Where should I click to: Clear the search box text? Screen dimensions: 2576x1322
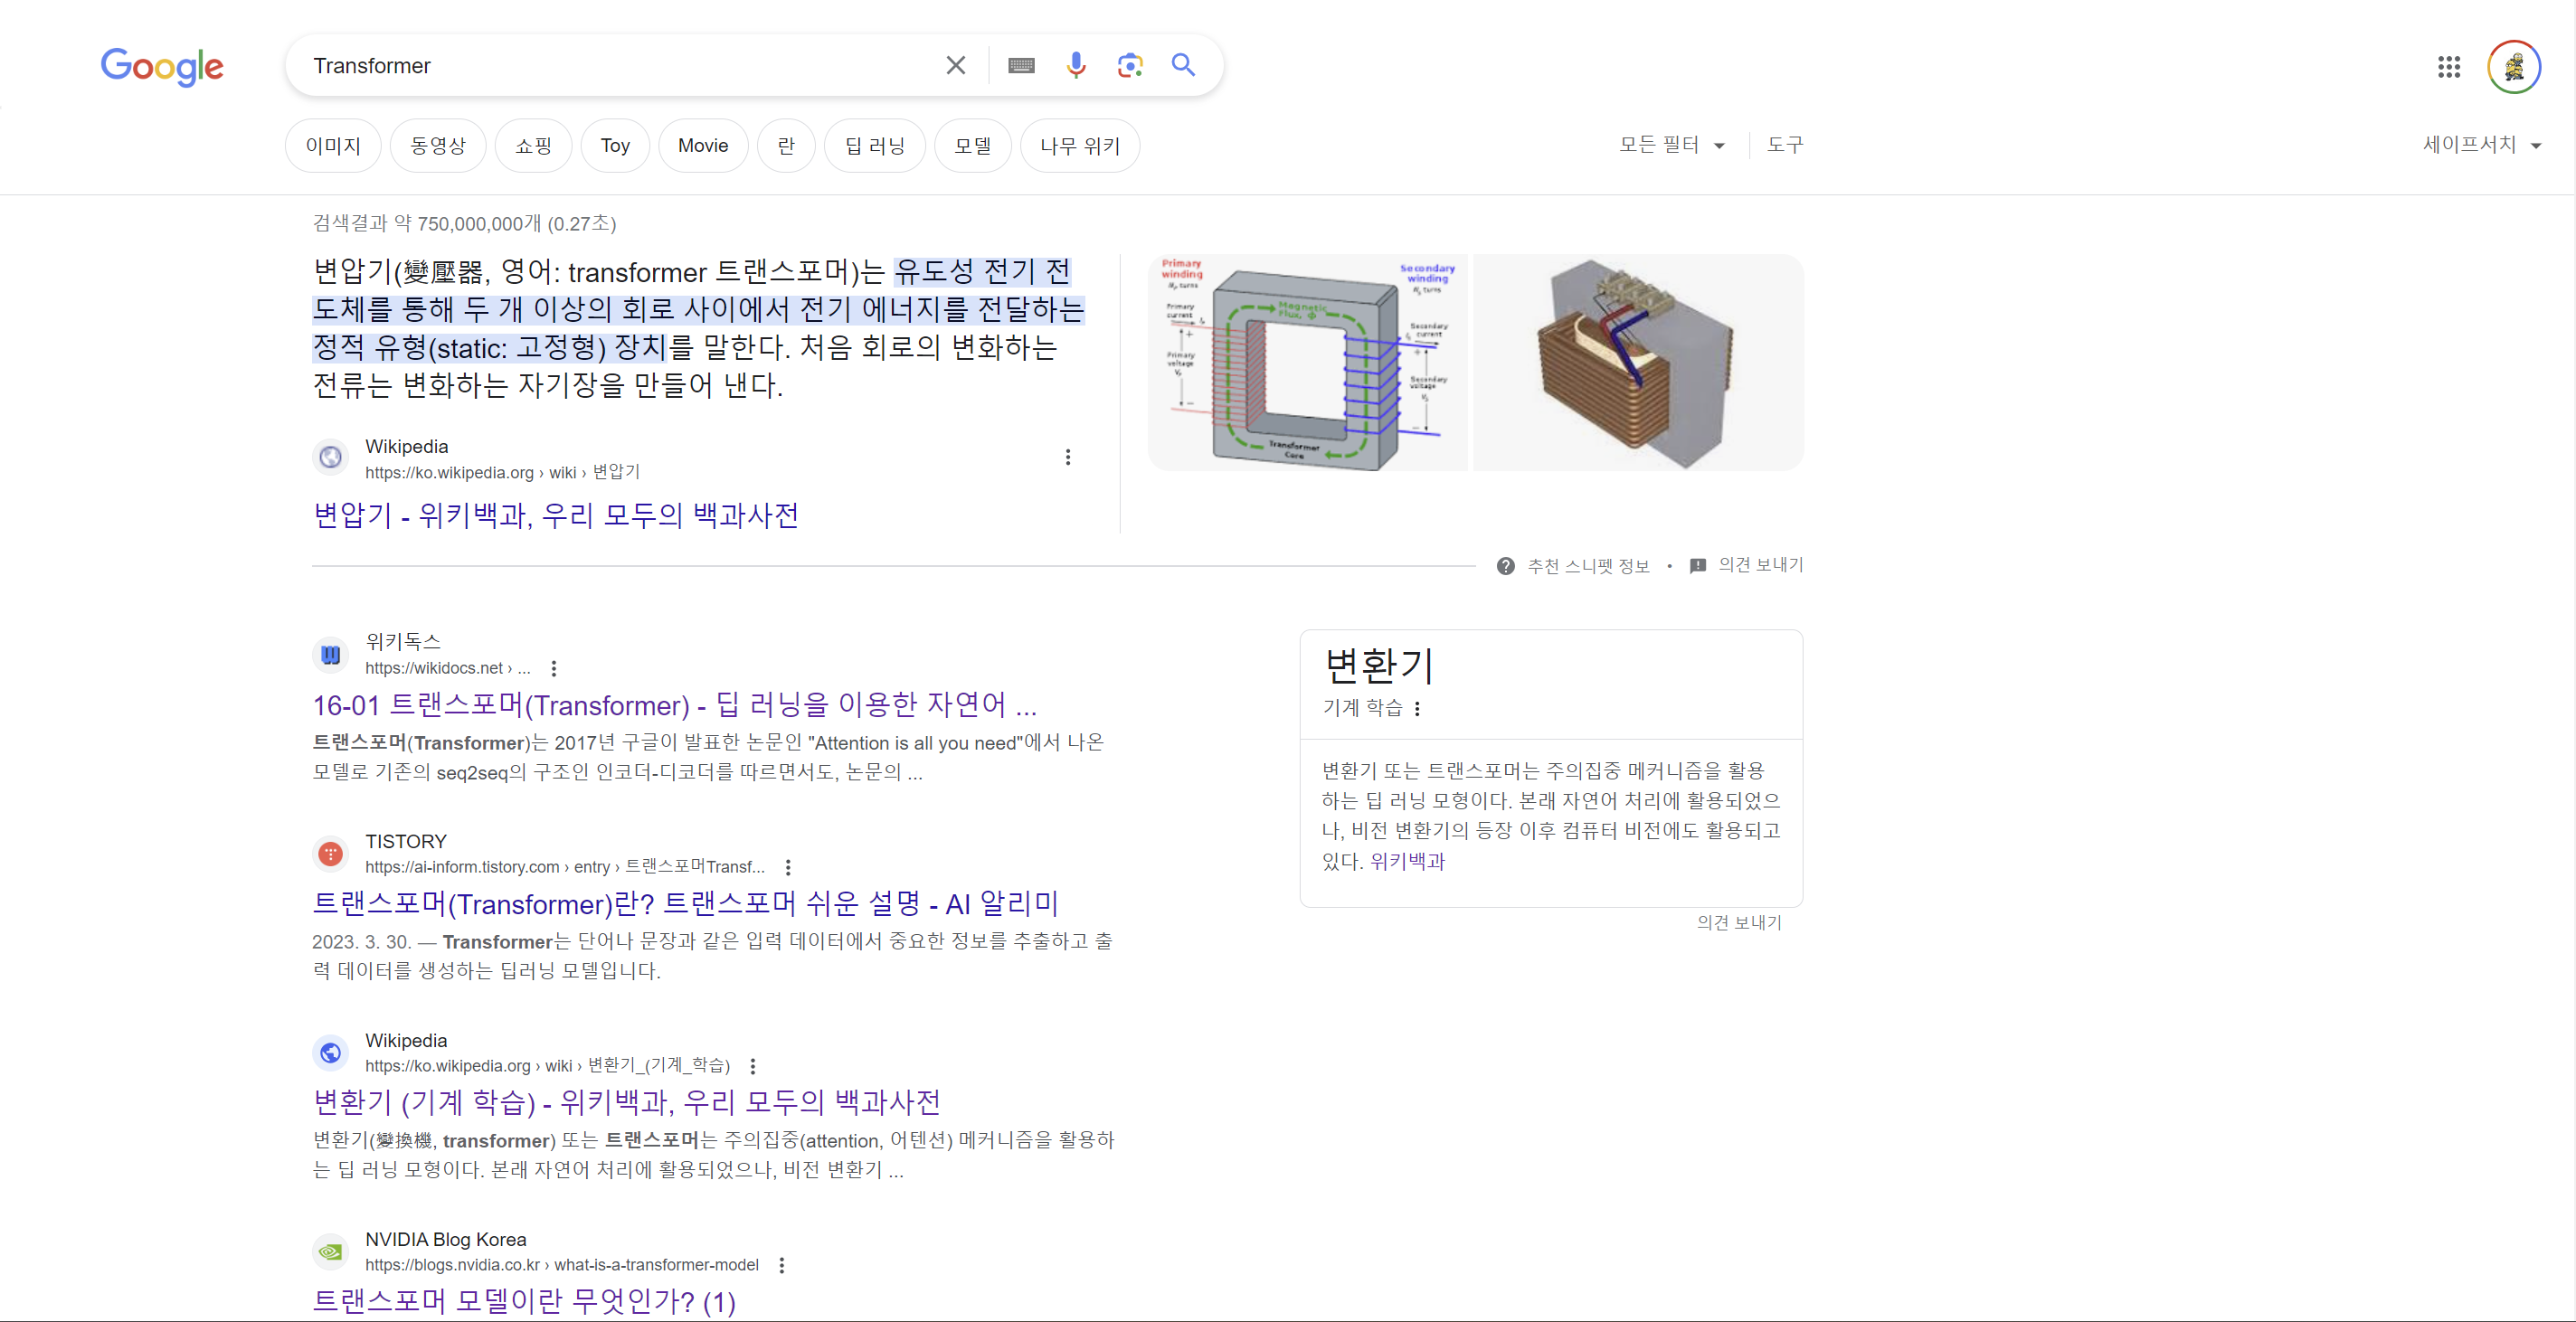(955, 66)
